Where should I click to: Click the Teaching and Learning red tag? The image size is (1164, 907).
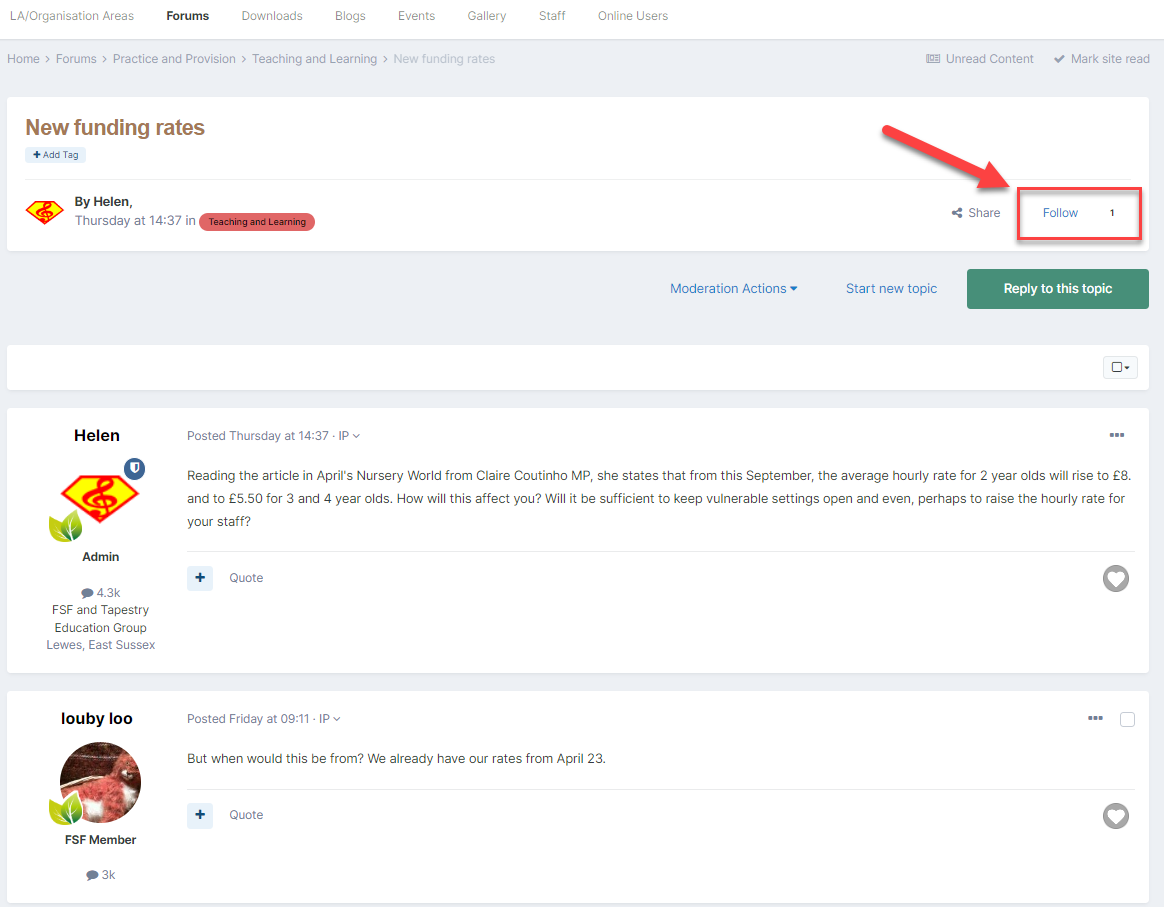tap(257, 222)
